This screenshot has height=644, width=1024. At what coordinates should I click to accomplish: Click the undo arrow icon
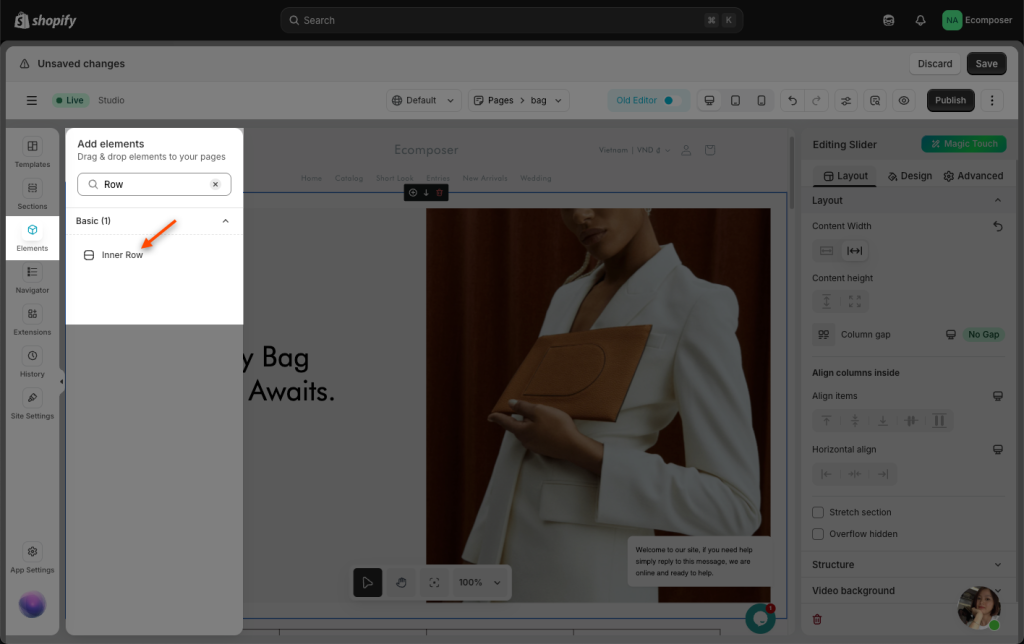pyautogui.click(x=793, y=100)
